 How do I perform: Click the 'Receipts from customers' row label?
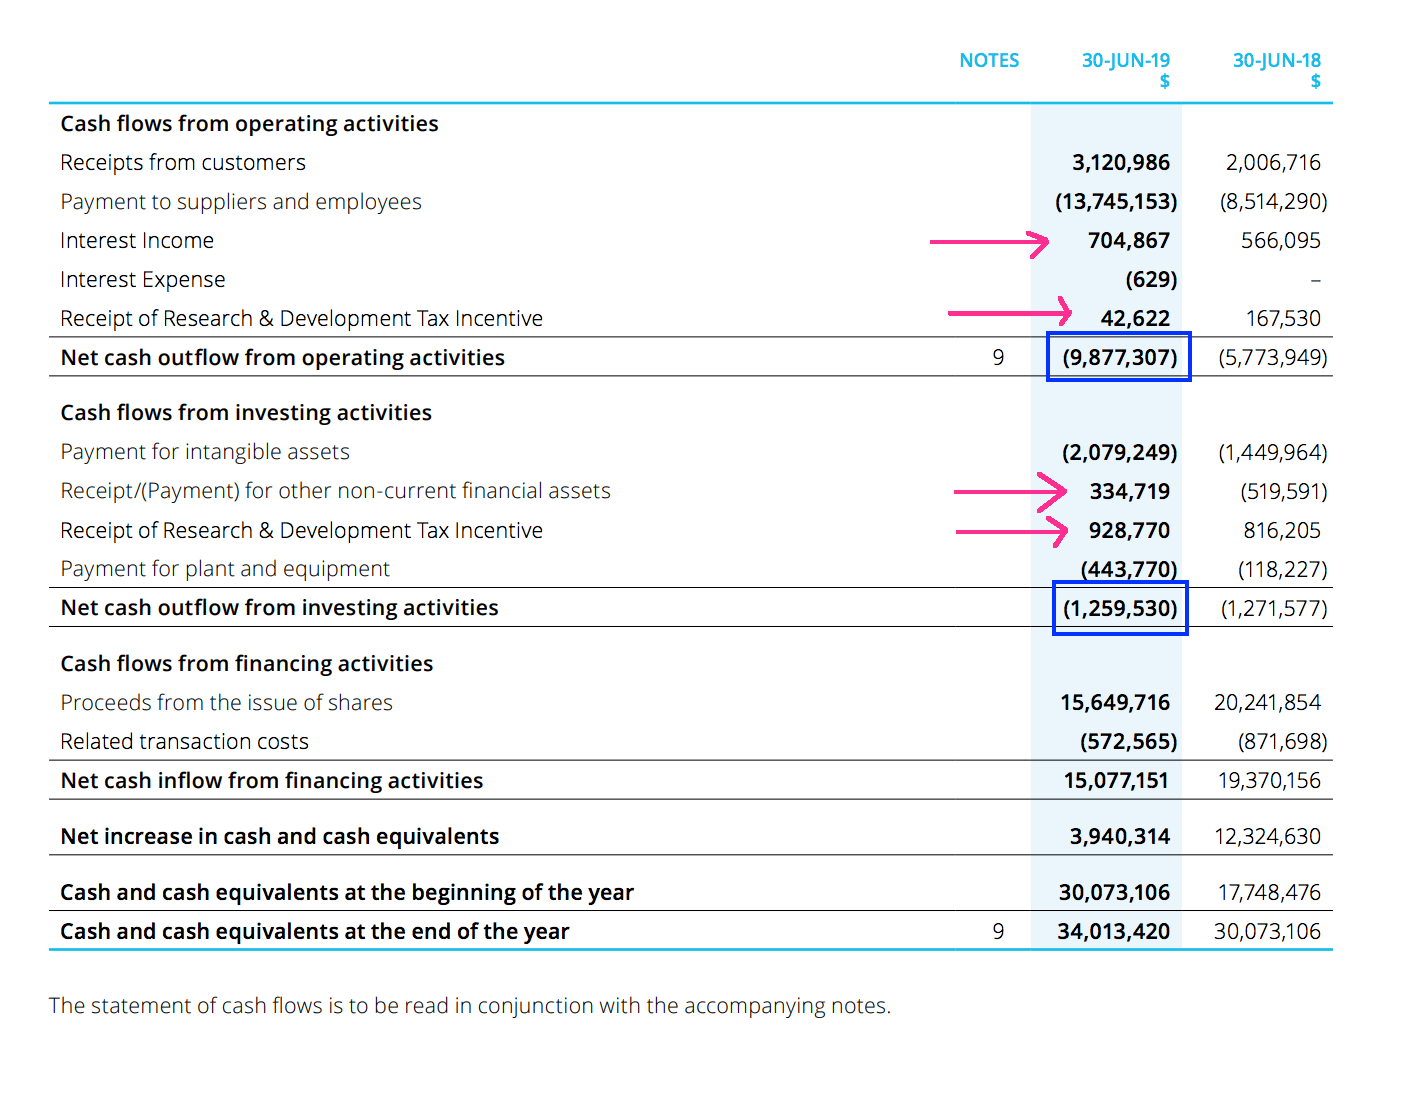point(183,163)
